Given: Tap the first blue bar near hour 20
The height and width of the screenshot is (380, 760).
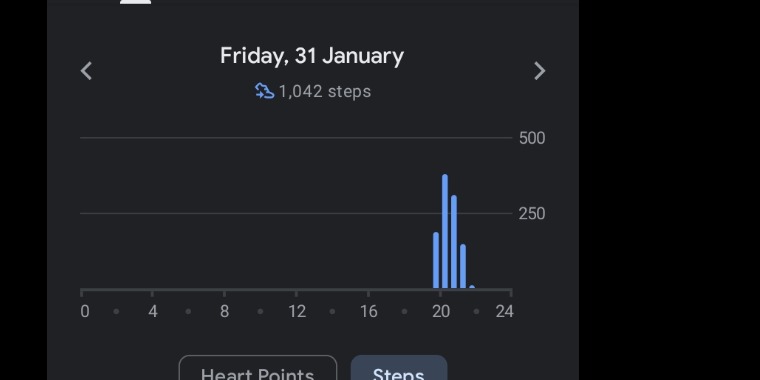Looking at the screenshot, I should pos(436,261).
